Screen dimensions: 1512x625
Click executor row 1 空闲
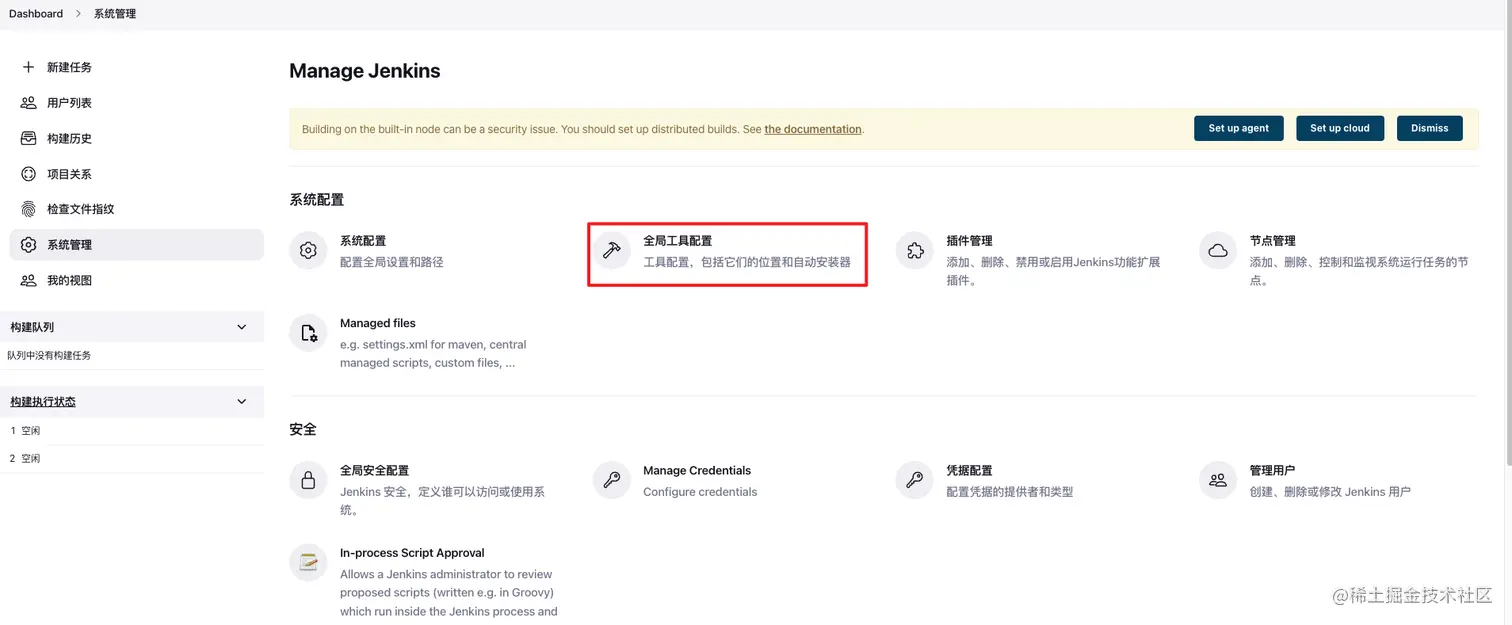132,431
